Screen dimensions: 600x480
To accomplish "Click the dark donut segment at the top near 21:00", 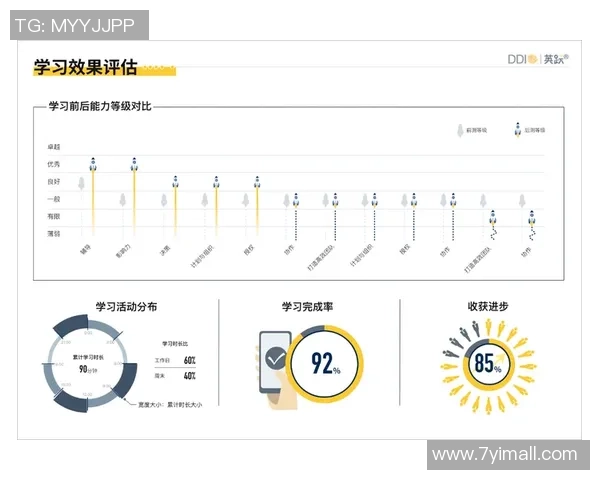I will pos(72,326).
